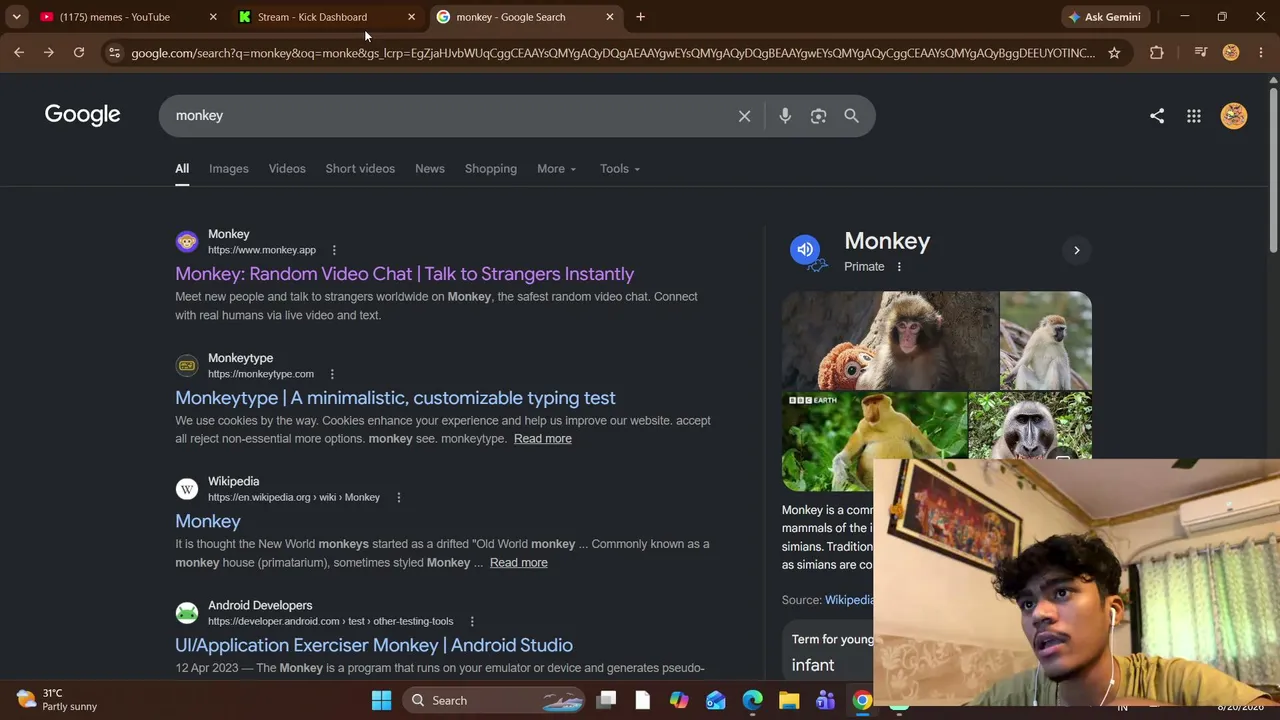Open the Chrome profile avatar in the toolbar
Image resolution: width=1280 pixels, height=720 pixels.
(1231, 53)
